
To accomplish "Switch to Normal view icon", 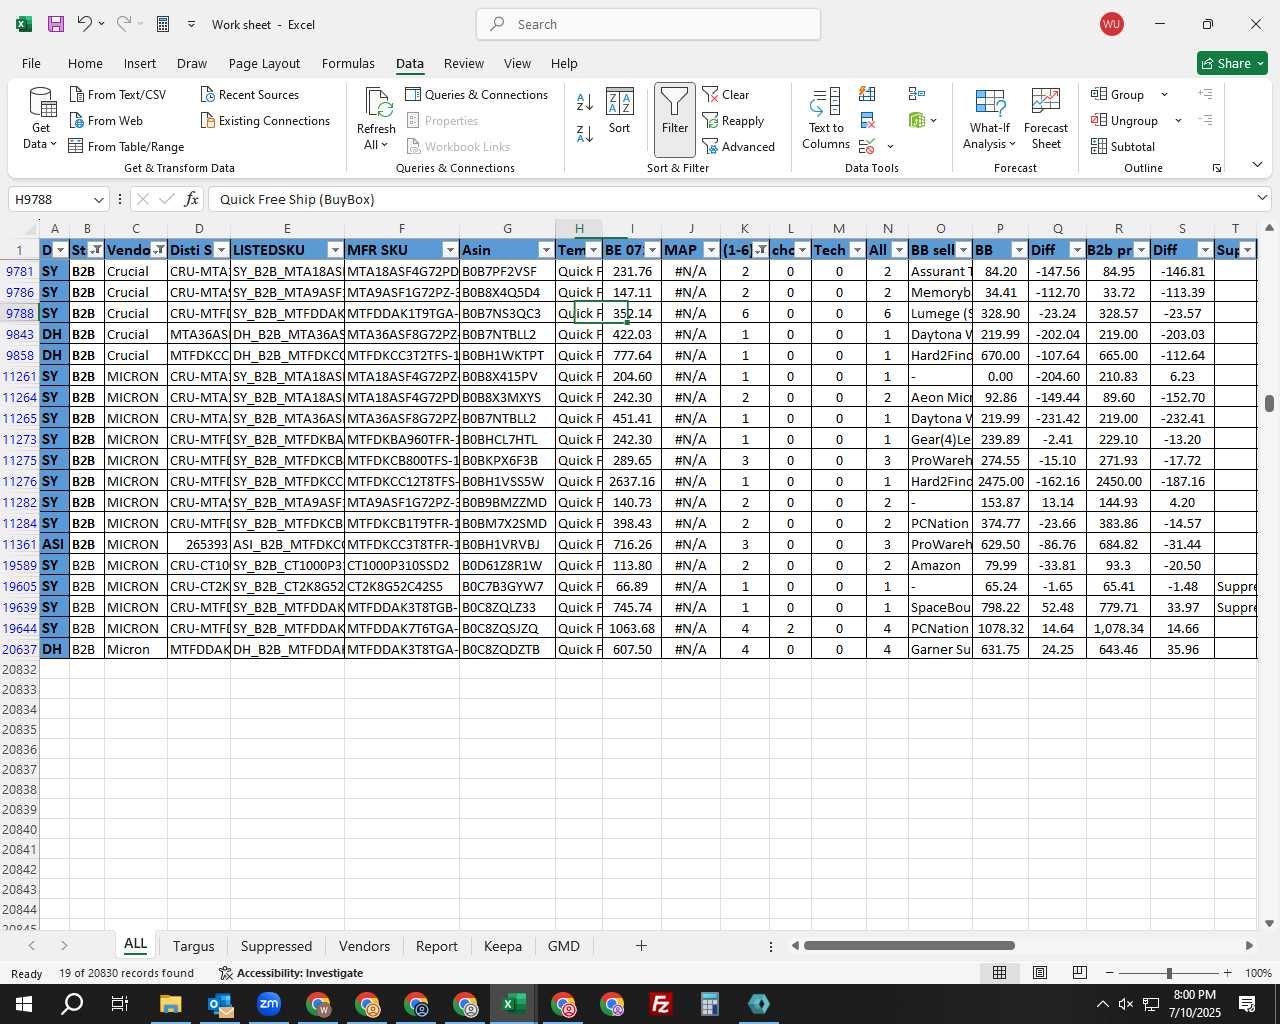I will pyautogui.click(x=999, y=973).
